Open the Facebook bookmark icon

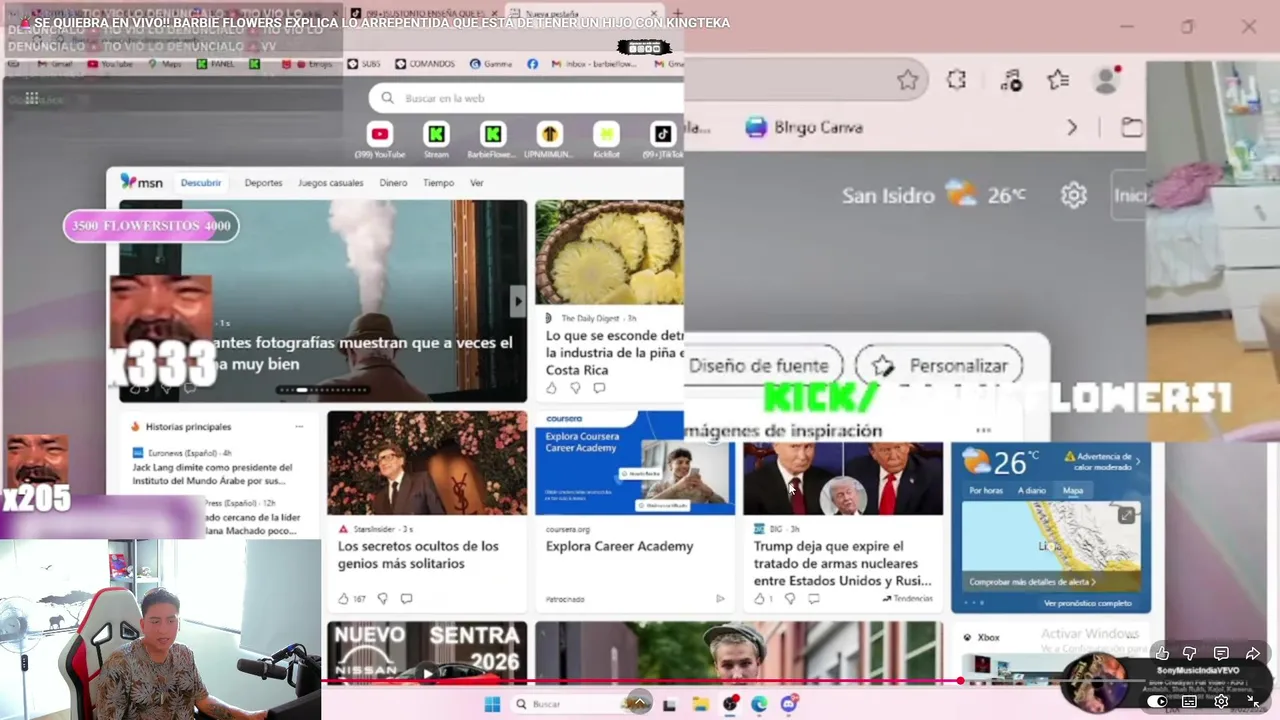532,64
